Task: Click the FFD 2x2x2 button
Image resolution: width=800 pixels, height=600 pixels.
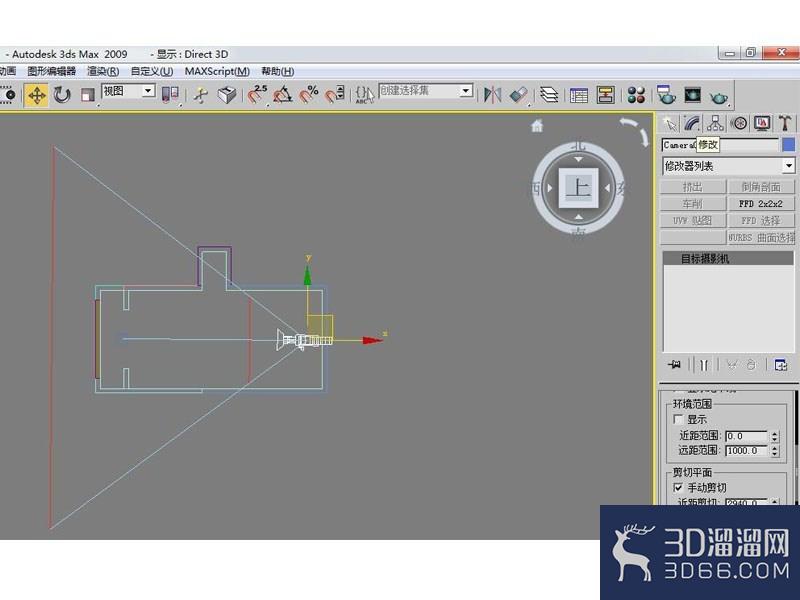Action: pos(761,204)
